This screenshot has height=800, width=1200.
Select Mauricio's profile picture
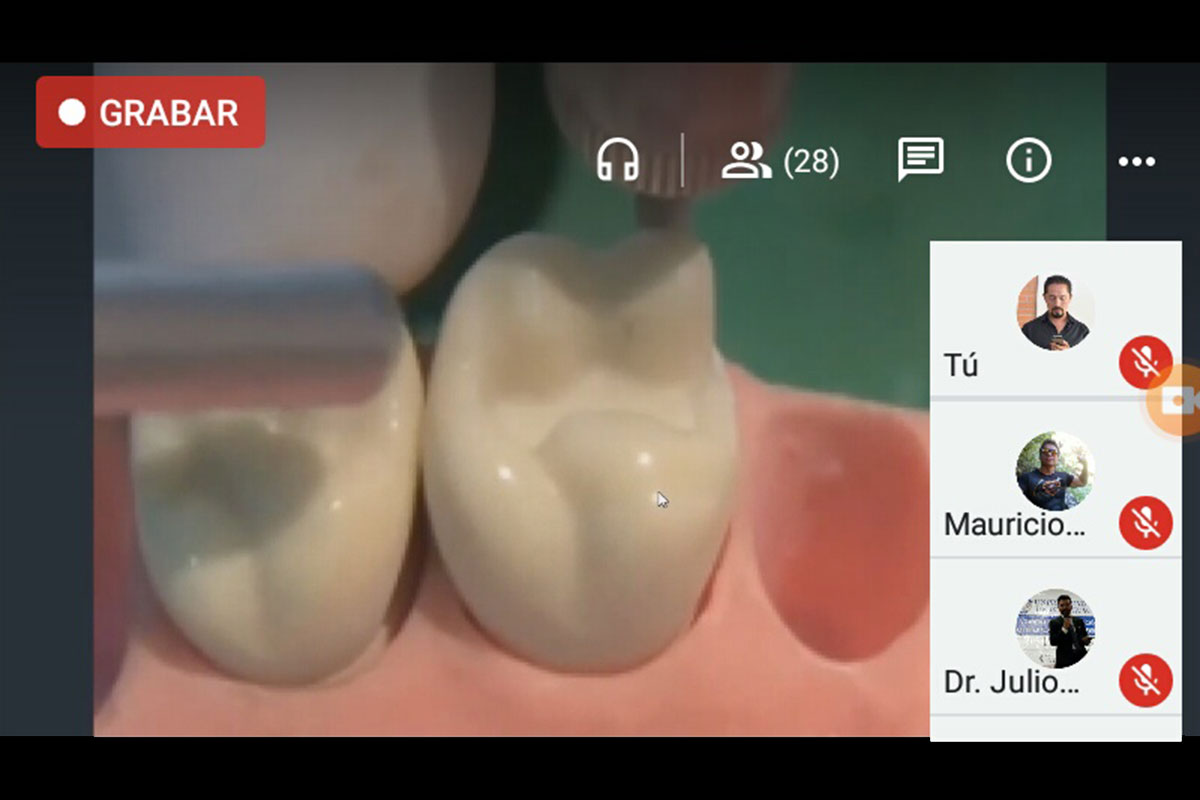1056,471
